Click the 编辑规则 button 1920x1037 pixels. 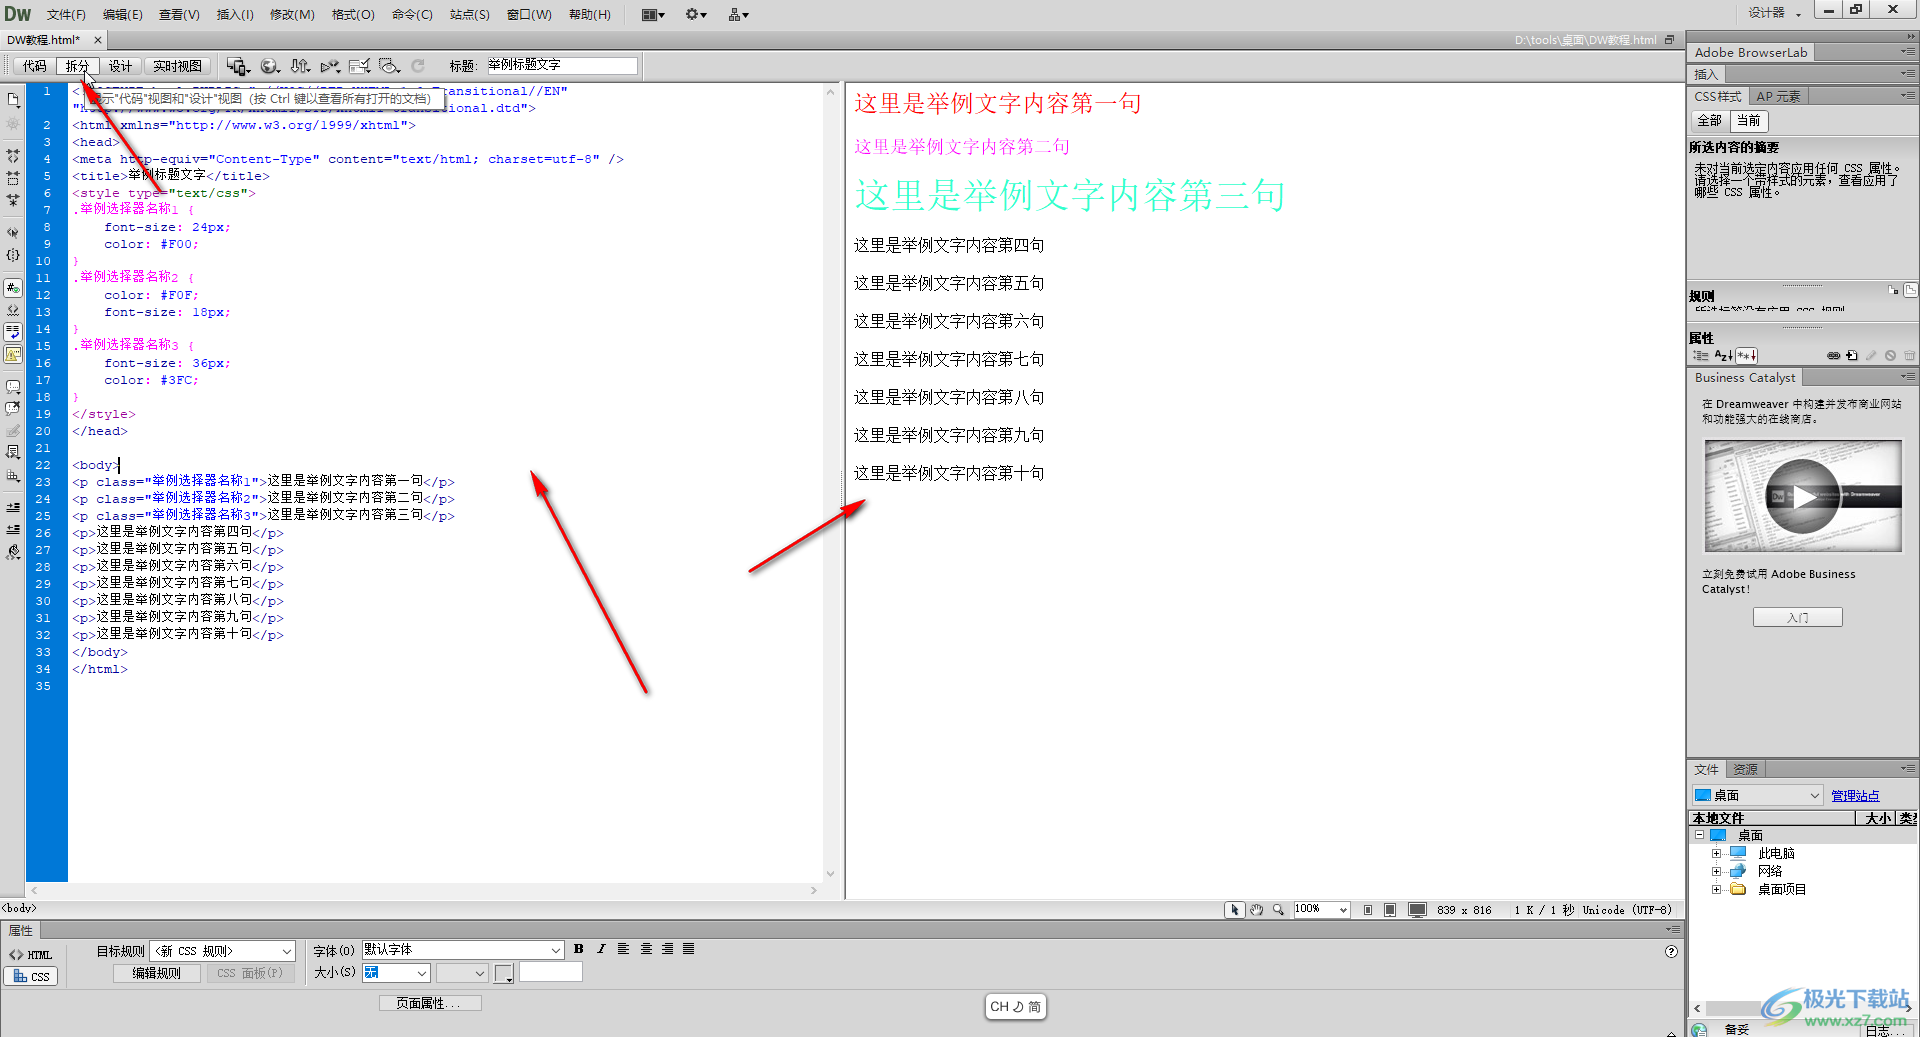[x=156, y=973]
